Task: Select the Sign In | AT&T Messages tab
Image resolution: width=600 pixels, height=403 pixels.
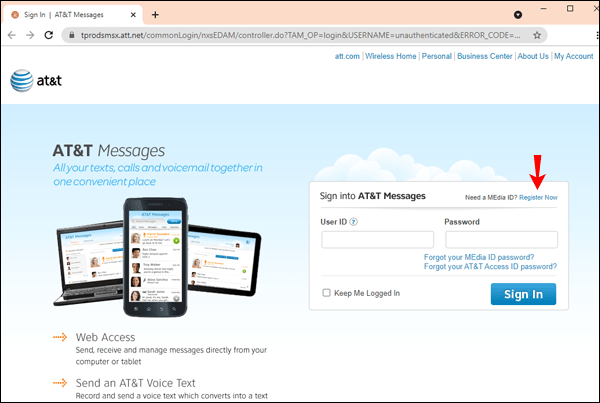Action: (73, 15)
